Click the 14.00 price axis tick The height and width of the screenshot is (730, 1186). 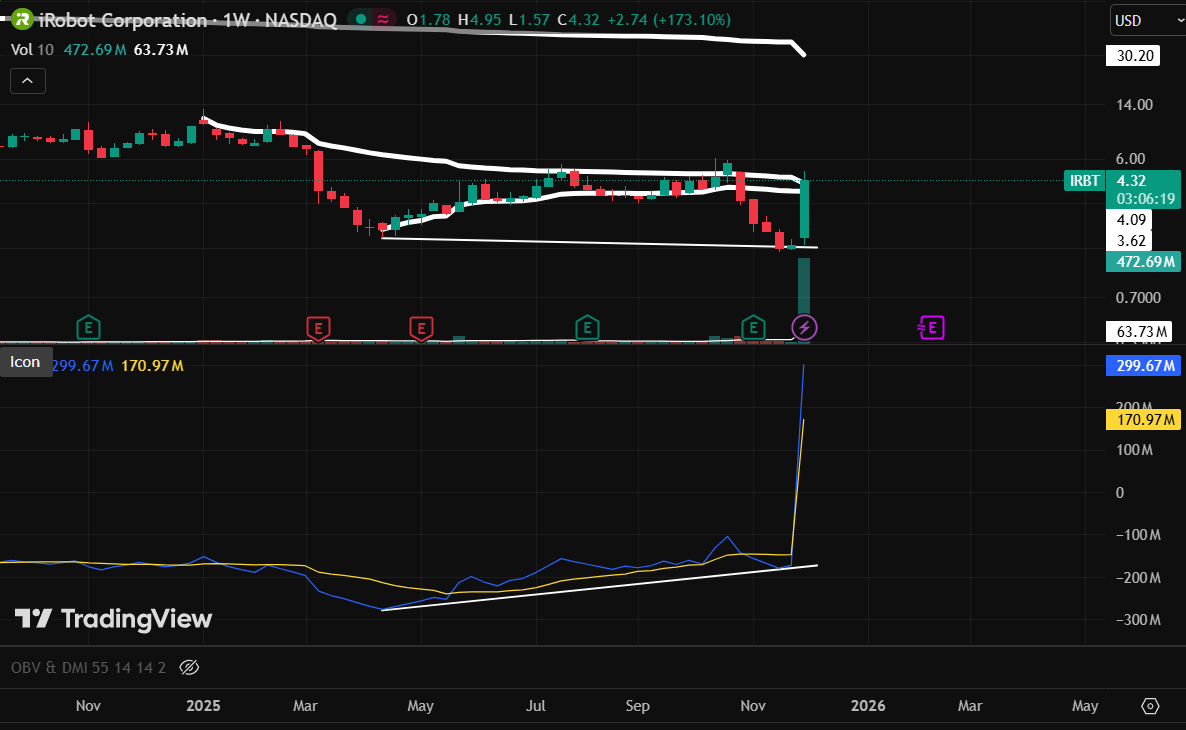click(x=1135, y=105)
